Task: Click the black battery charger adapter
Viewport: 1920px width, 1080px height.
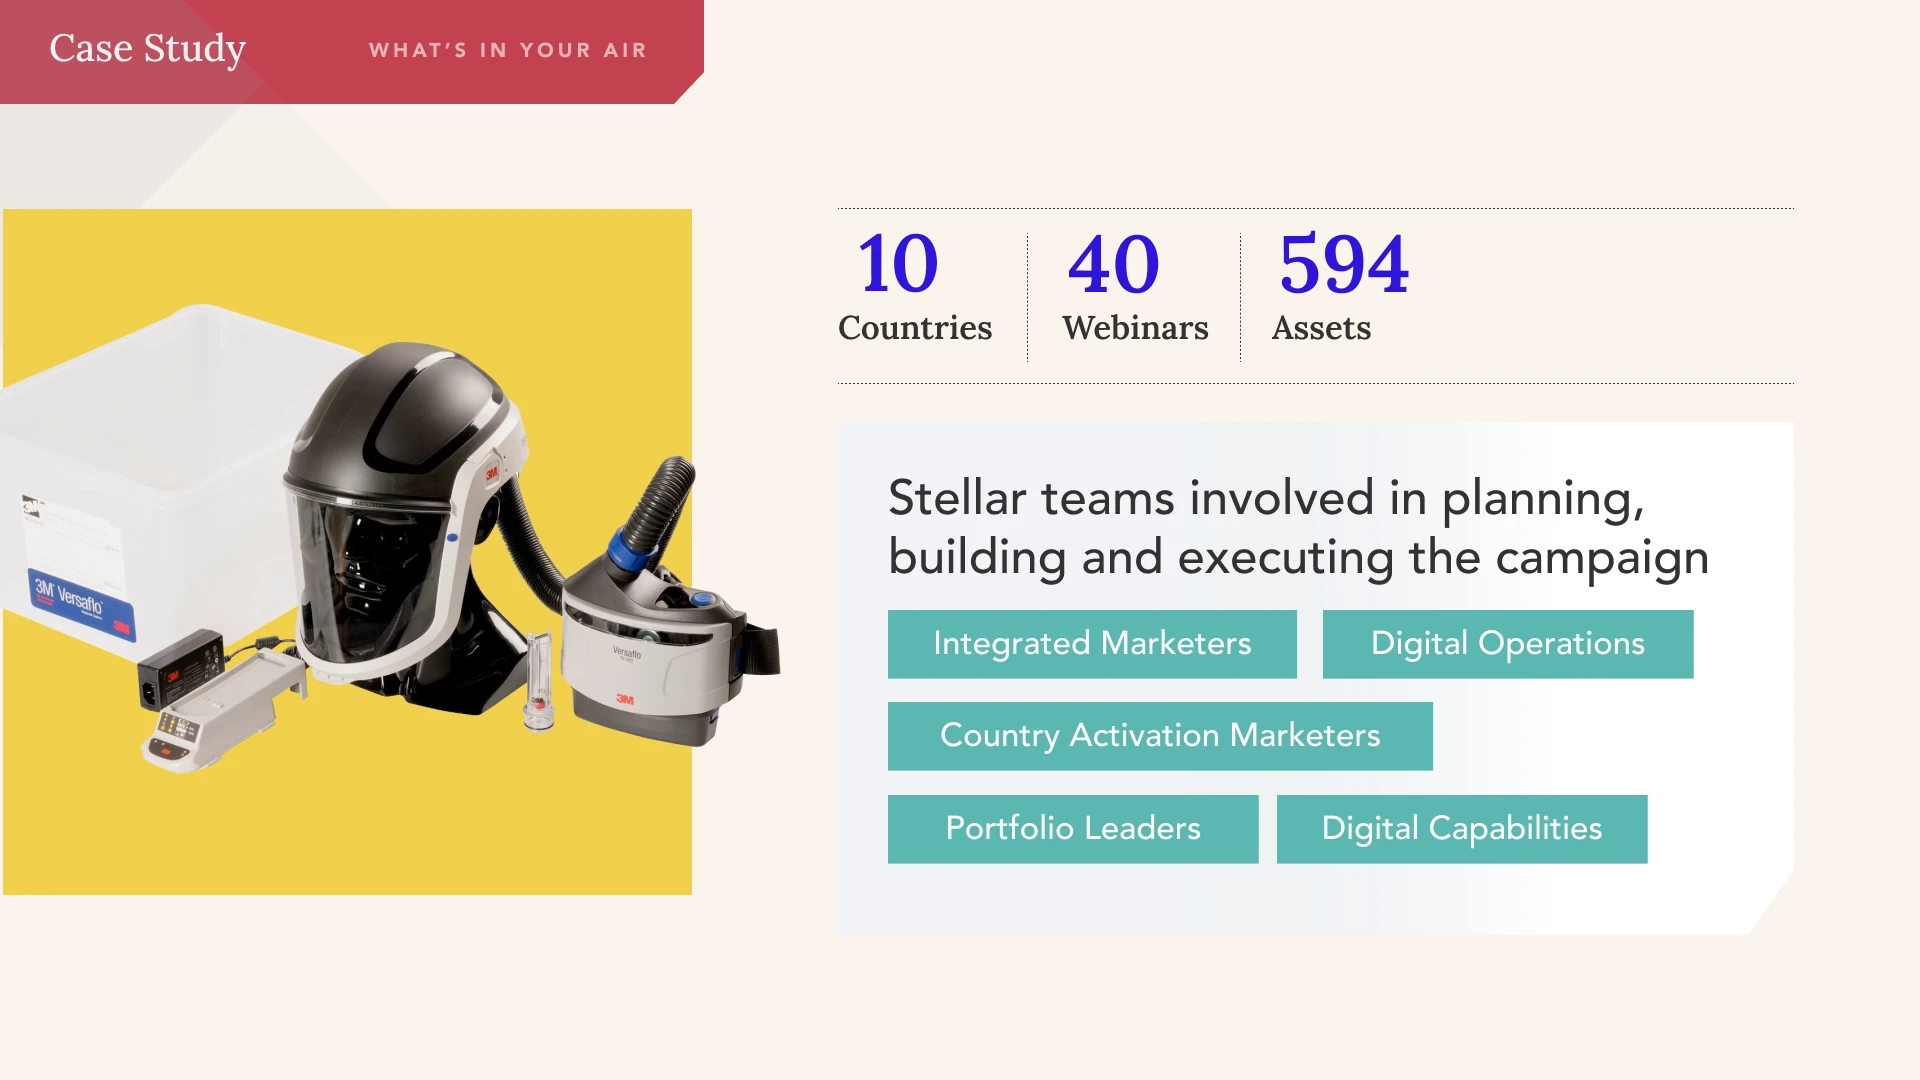Action: tap(180, 665)
